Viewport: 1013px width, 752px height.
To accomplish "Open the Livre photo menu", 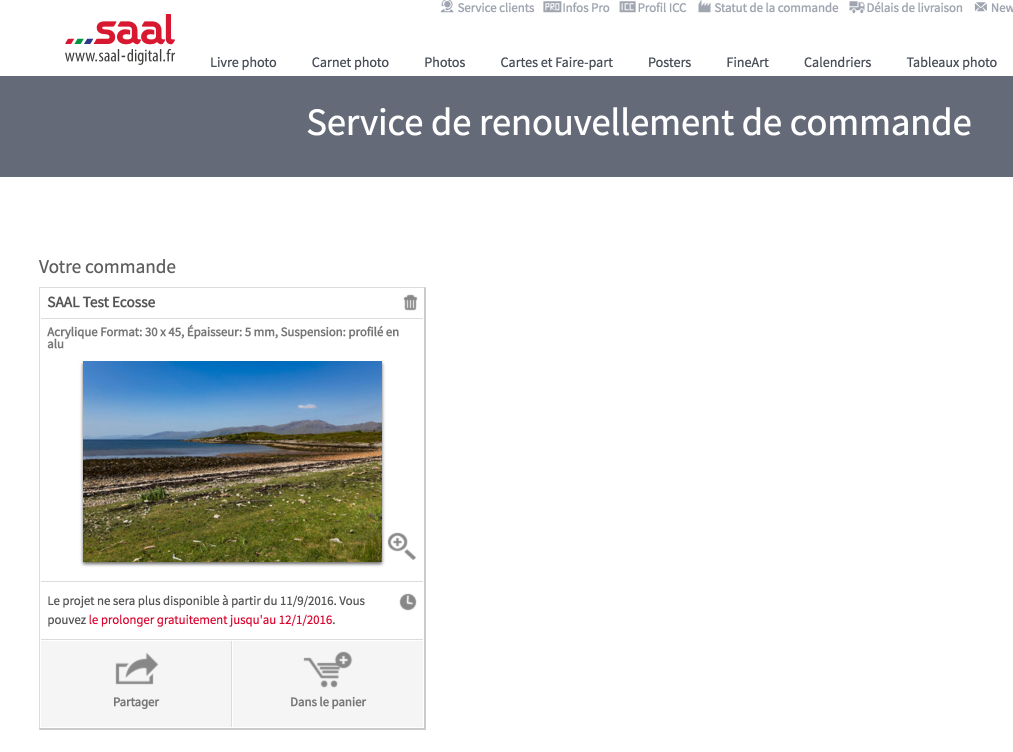I will [x=243, y=63].
